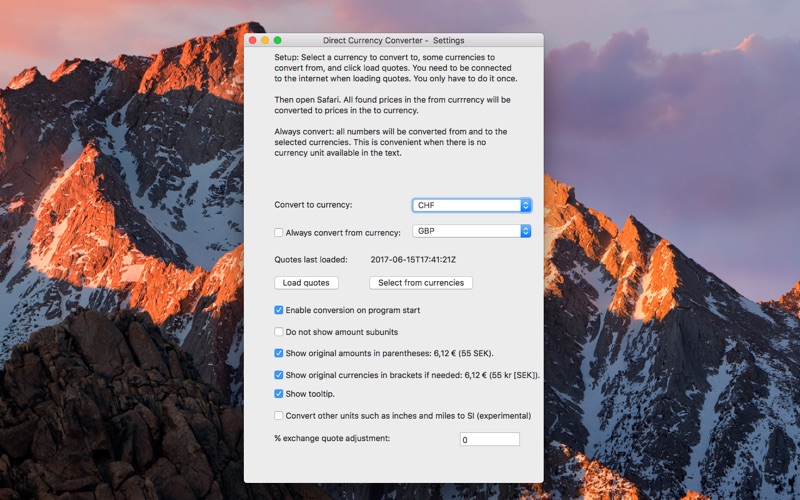The height and width of the screenshot is (500, 800).
Task: Toggle Show original currencies in brackets
Action: (279, 375)
